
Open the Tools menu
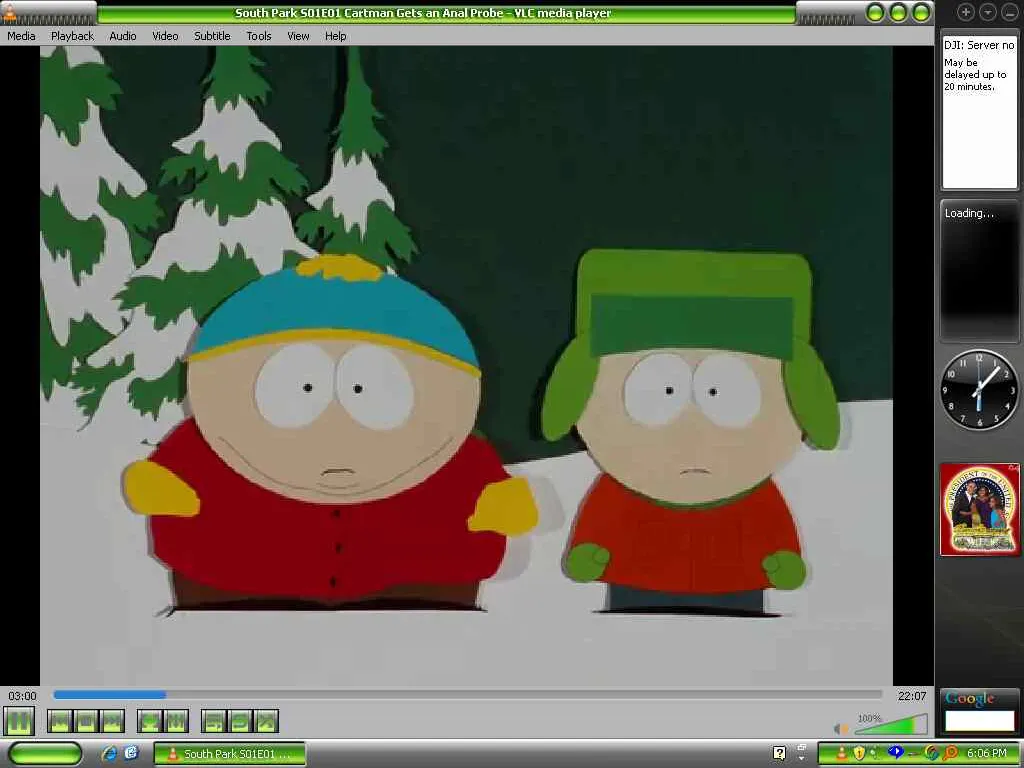click(259, 36)
